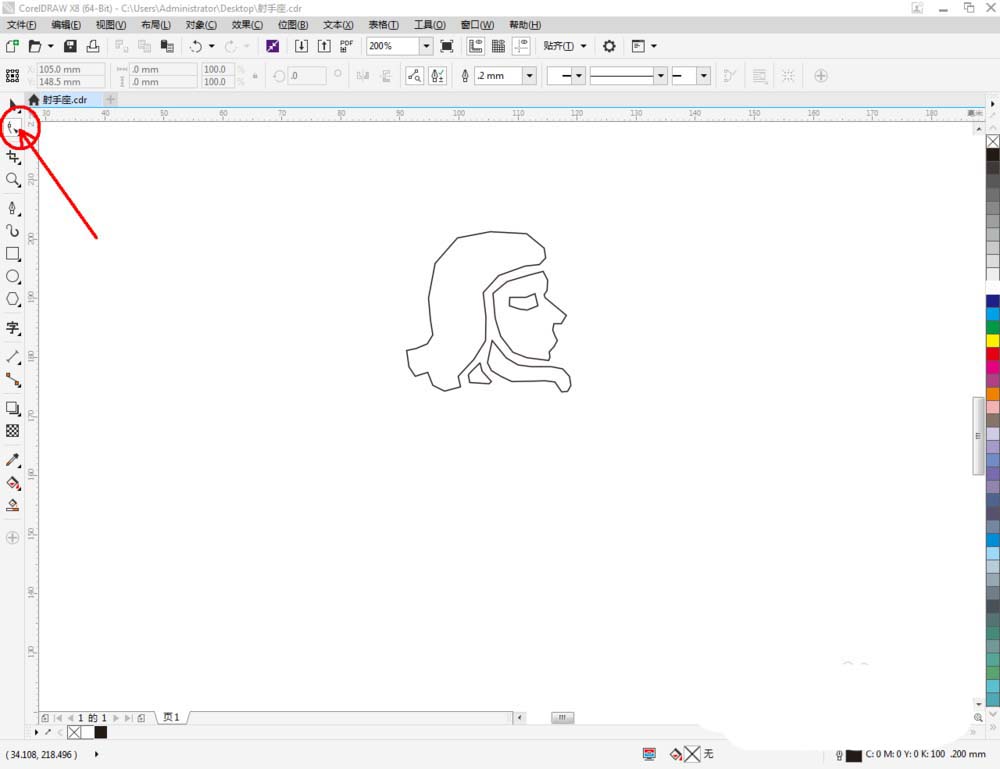
Task: Click the Export icon
Action: pyautogui.click(x=324, y=46)
